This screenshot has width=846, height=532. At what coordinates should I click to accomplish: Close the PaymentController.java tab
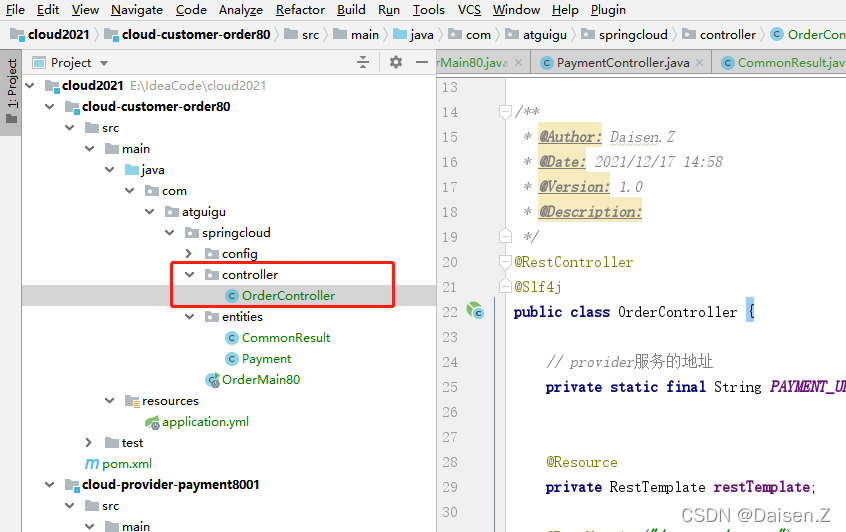coord(699,63)
